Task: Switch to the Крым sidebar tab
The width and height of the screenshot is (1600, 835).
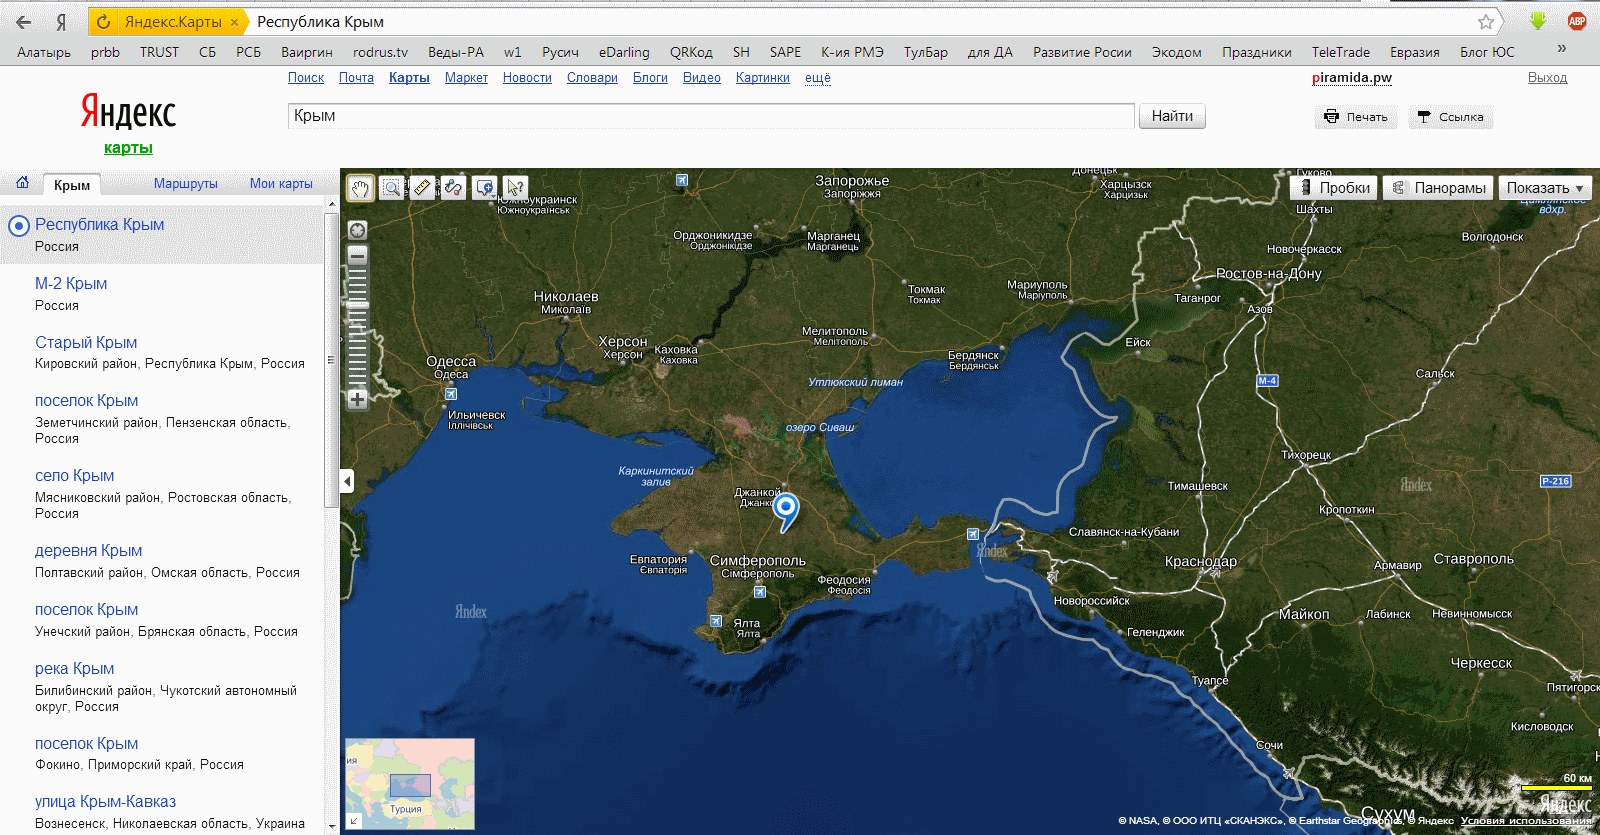Action: (x=72, y=185)
